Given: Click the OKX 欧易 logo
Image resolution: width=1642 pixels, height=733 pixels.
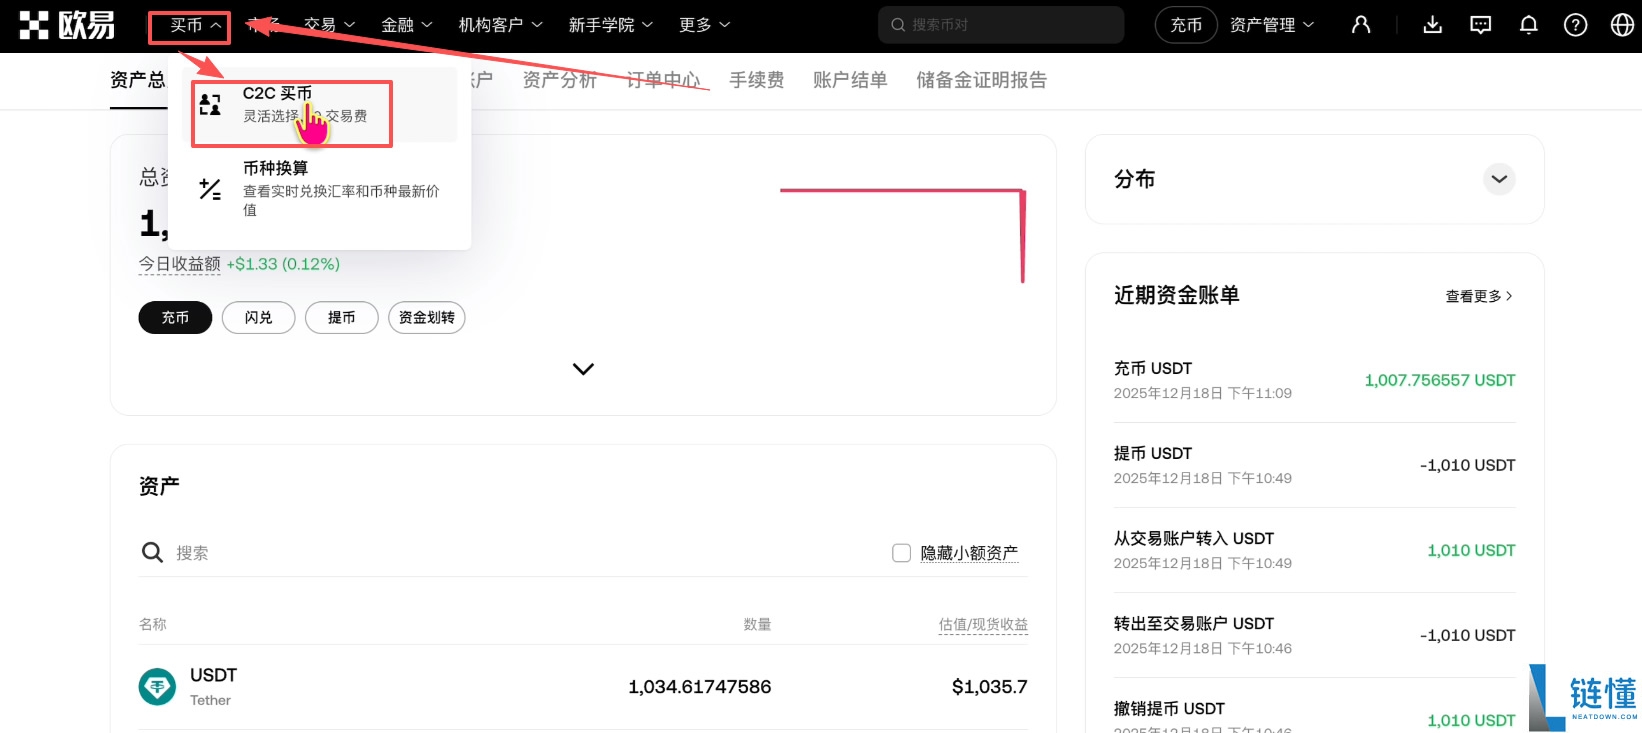Looking at the screenshot, I should pyautogui.click(x=67, y=25).
